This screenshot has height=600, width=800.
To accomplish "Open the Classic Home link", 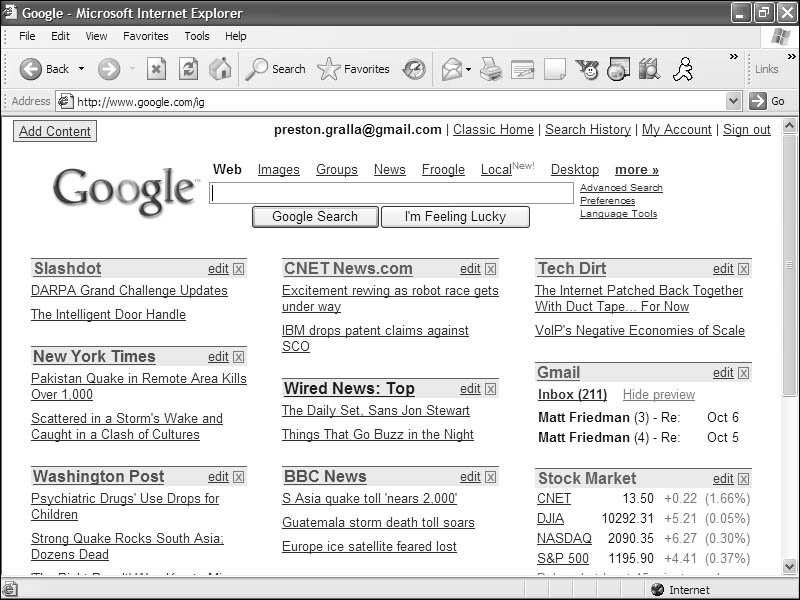I will point(493,130).
